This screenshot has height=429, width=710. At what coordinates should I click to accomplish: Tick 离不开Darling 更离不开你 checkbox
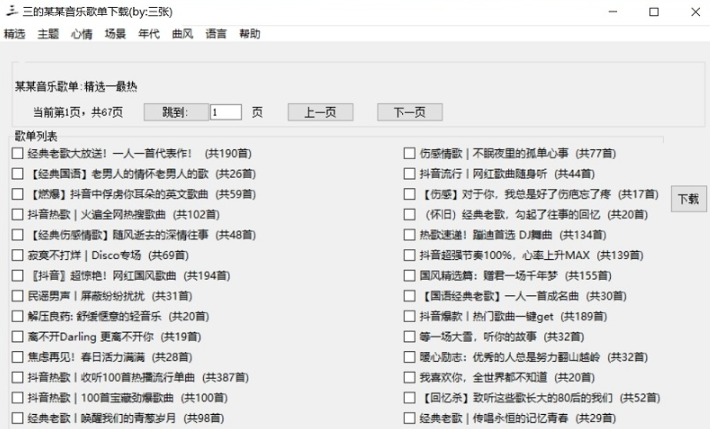(x=18, y=337)
